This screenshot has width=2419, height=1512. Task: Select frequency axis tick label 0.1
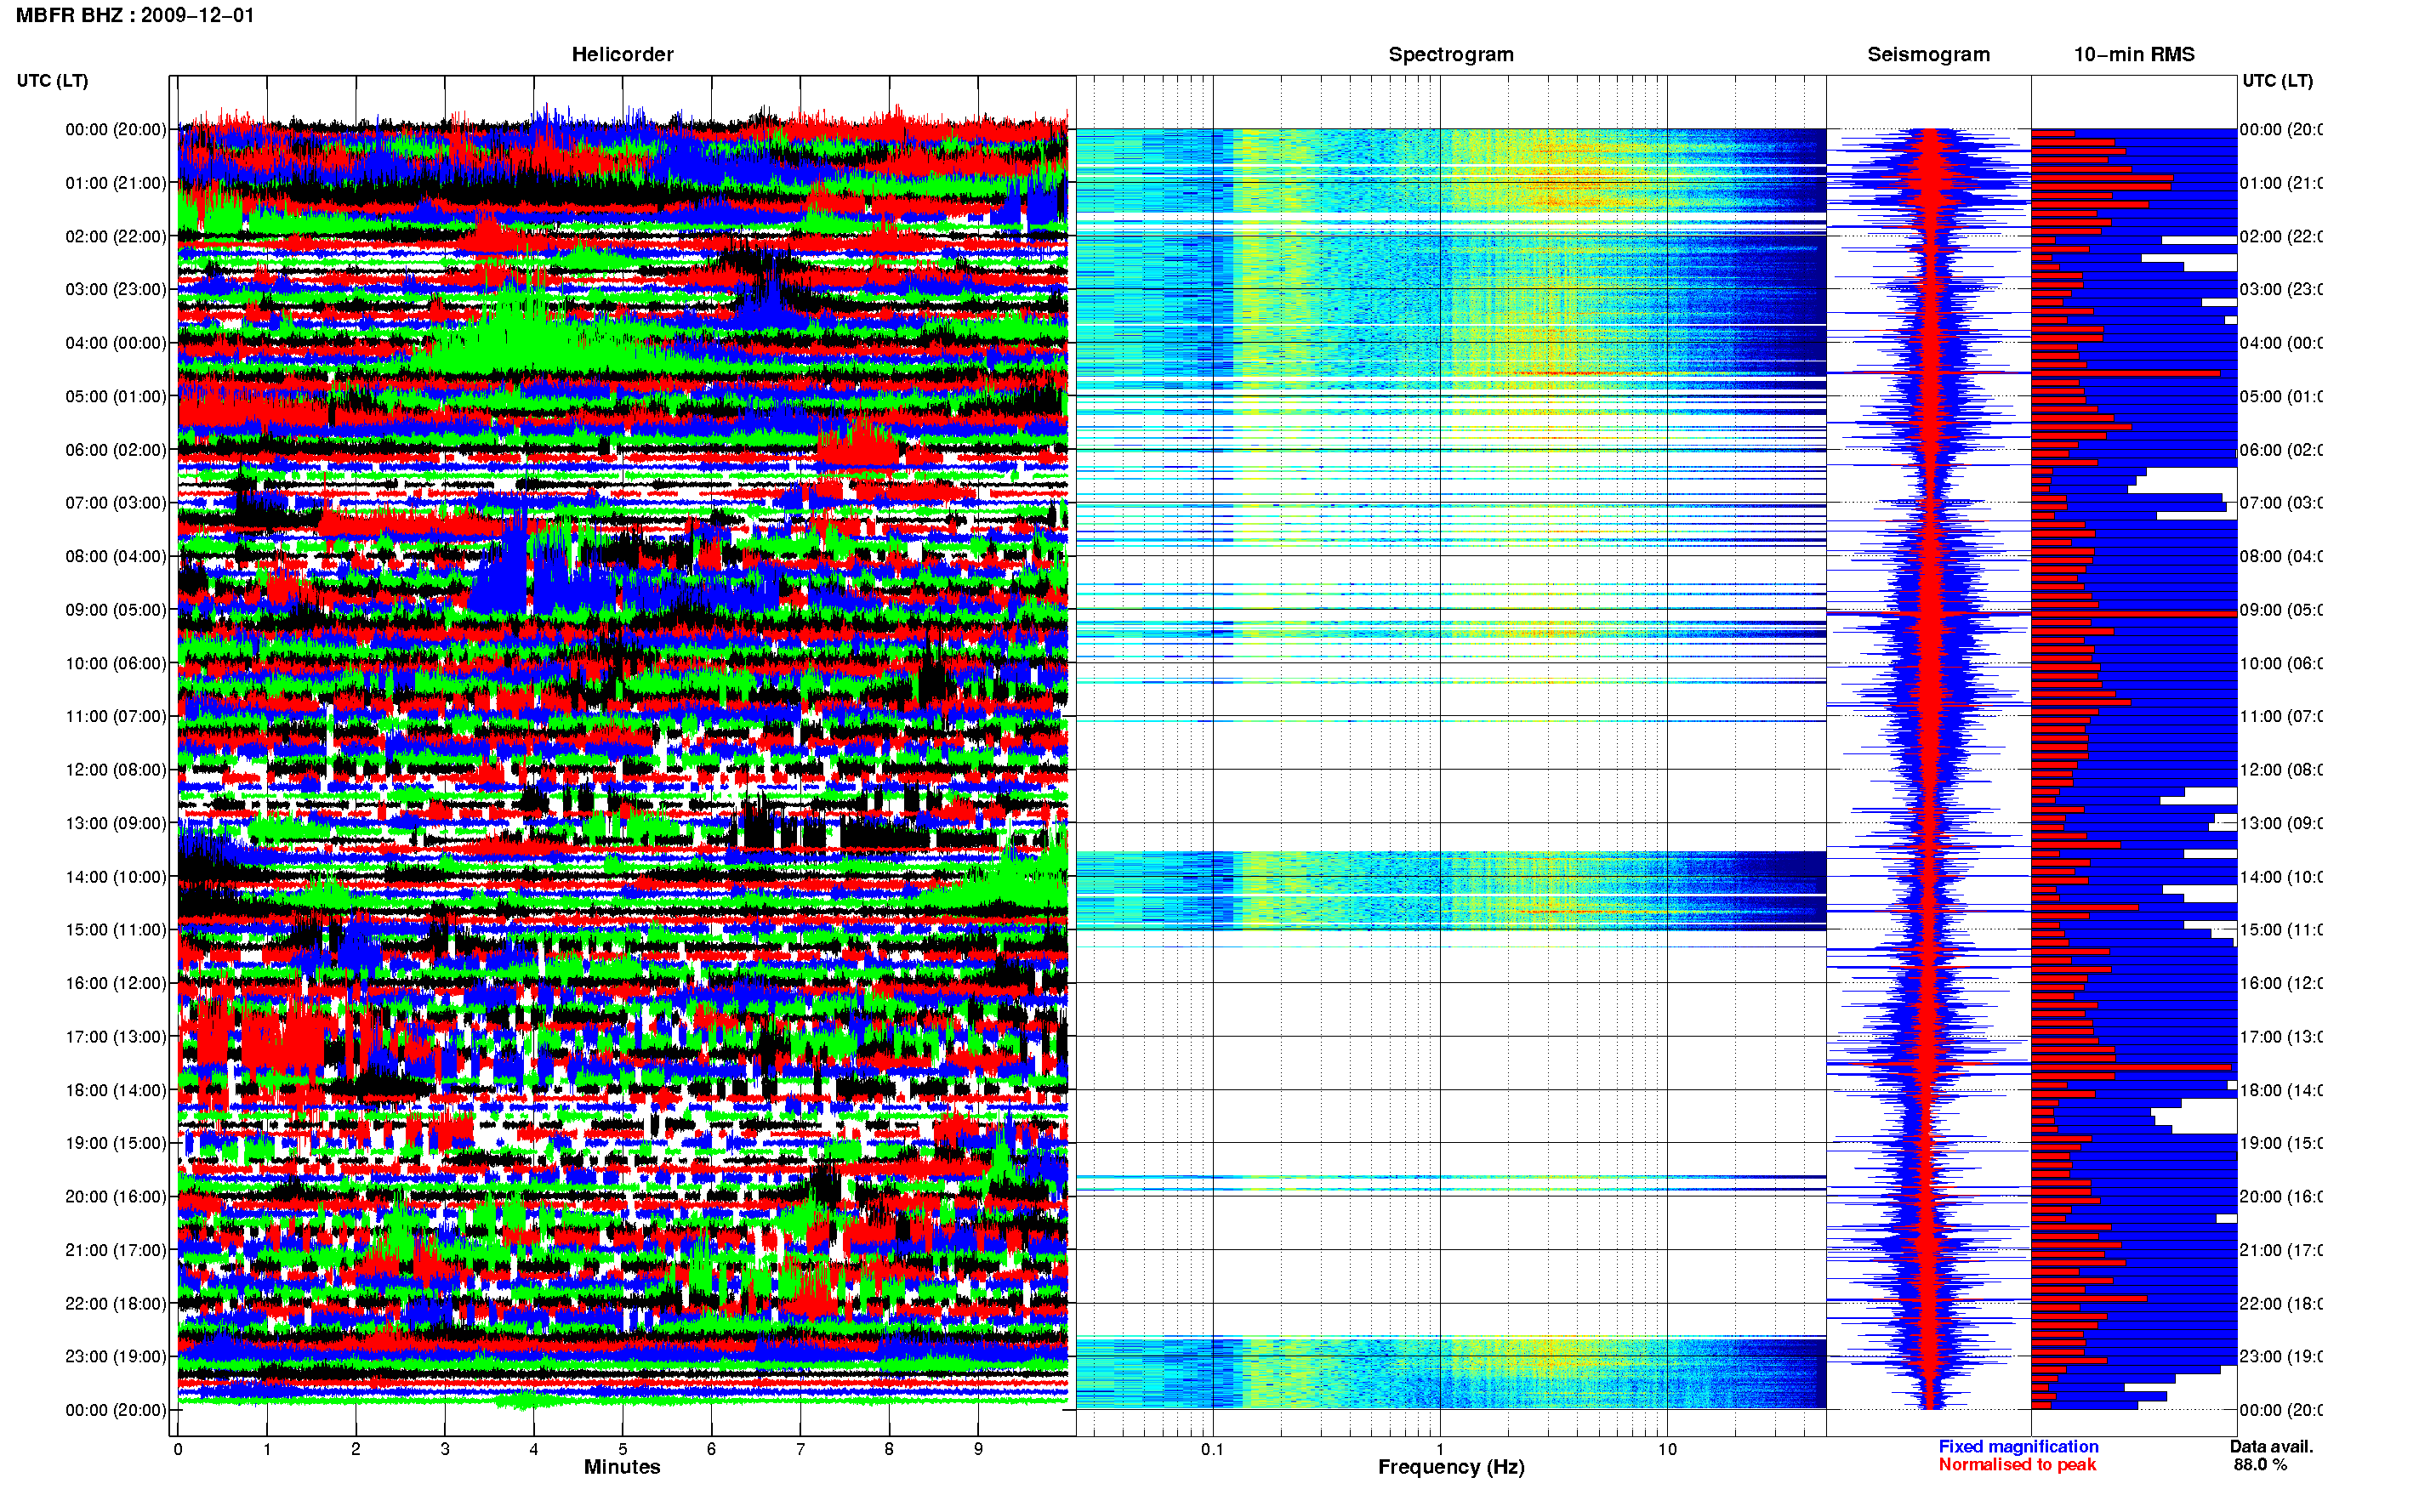coord(1213,1449)
